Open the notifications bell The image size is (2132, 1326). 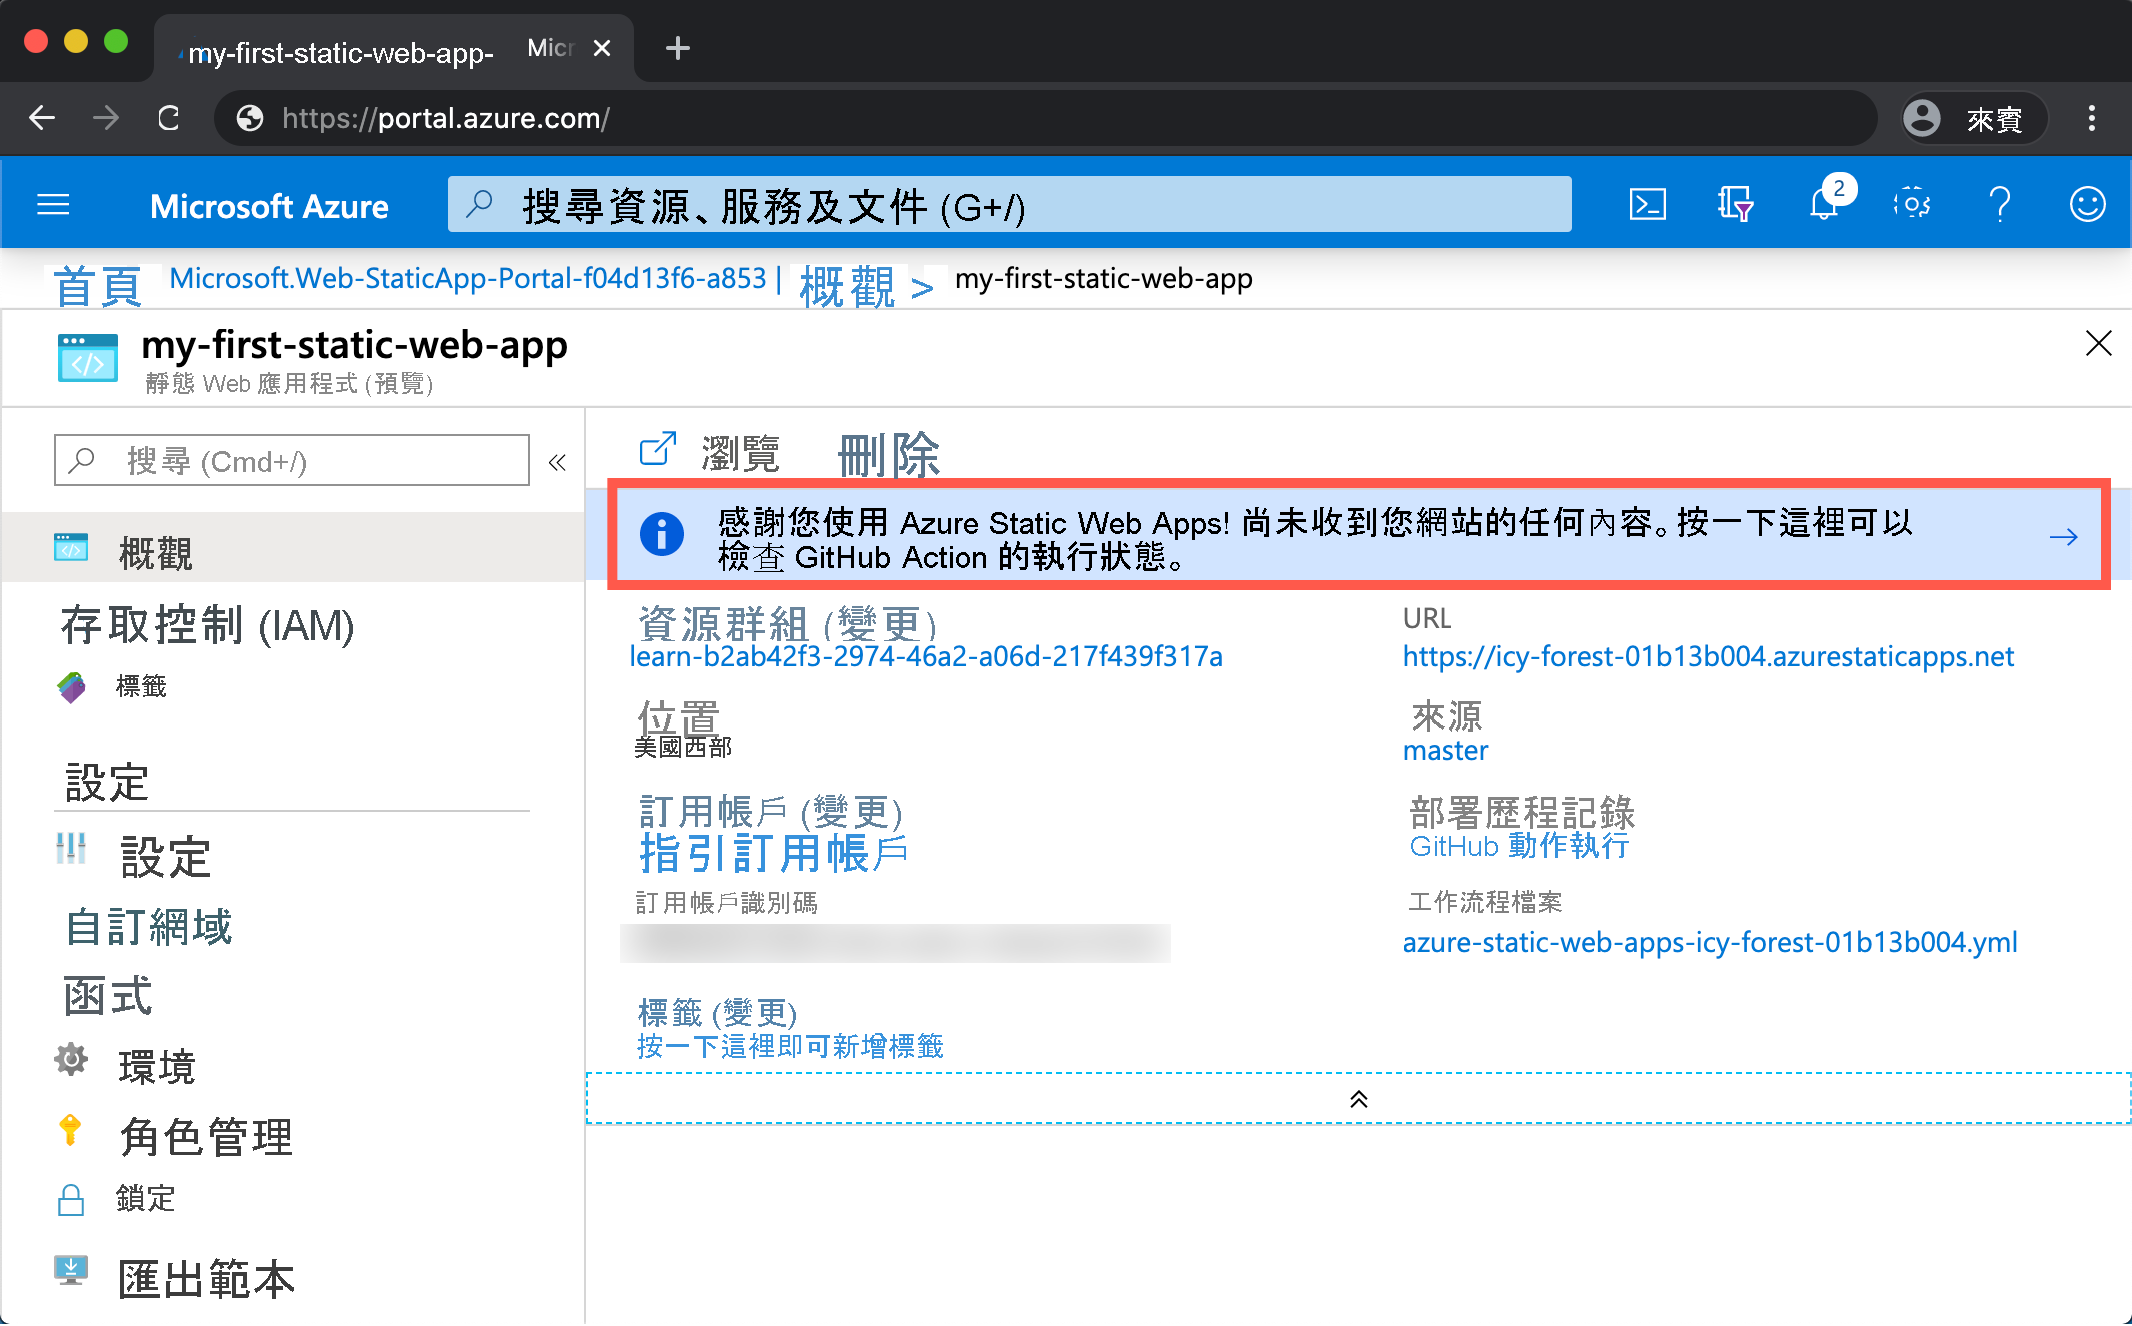(x=1824, y=203)
